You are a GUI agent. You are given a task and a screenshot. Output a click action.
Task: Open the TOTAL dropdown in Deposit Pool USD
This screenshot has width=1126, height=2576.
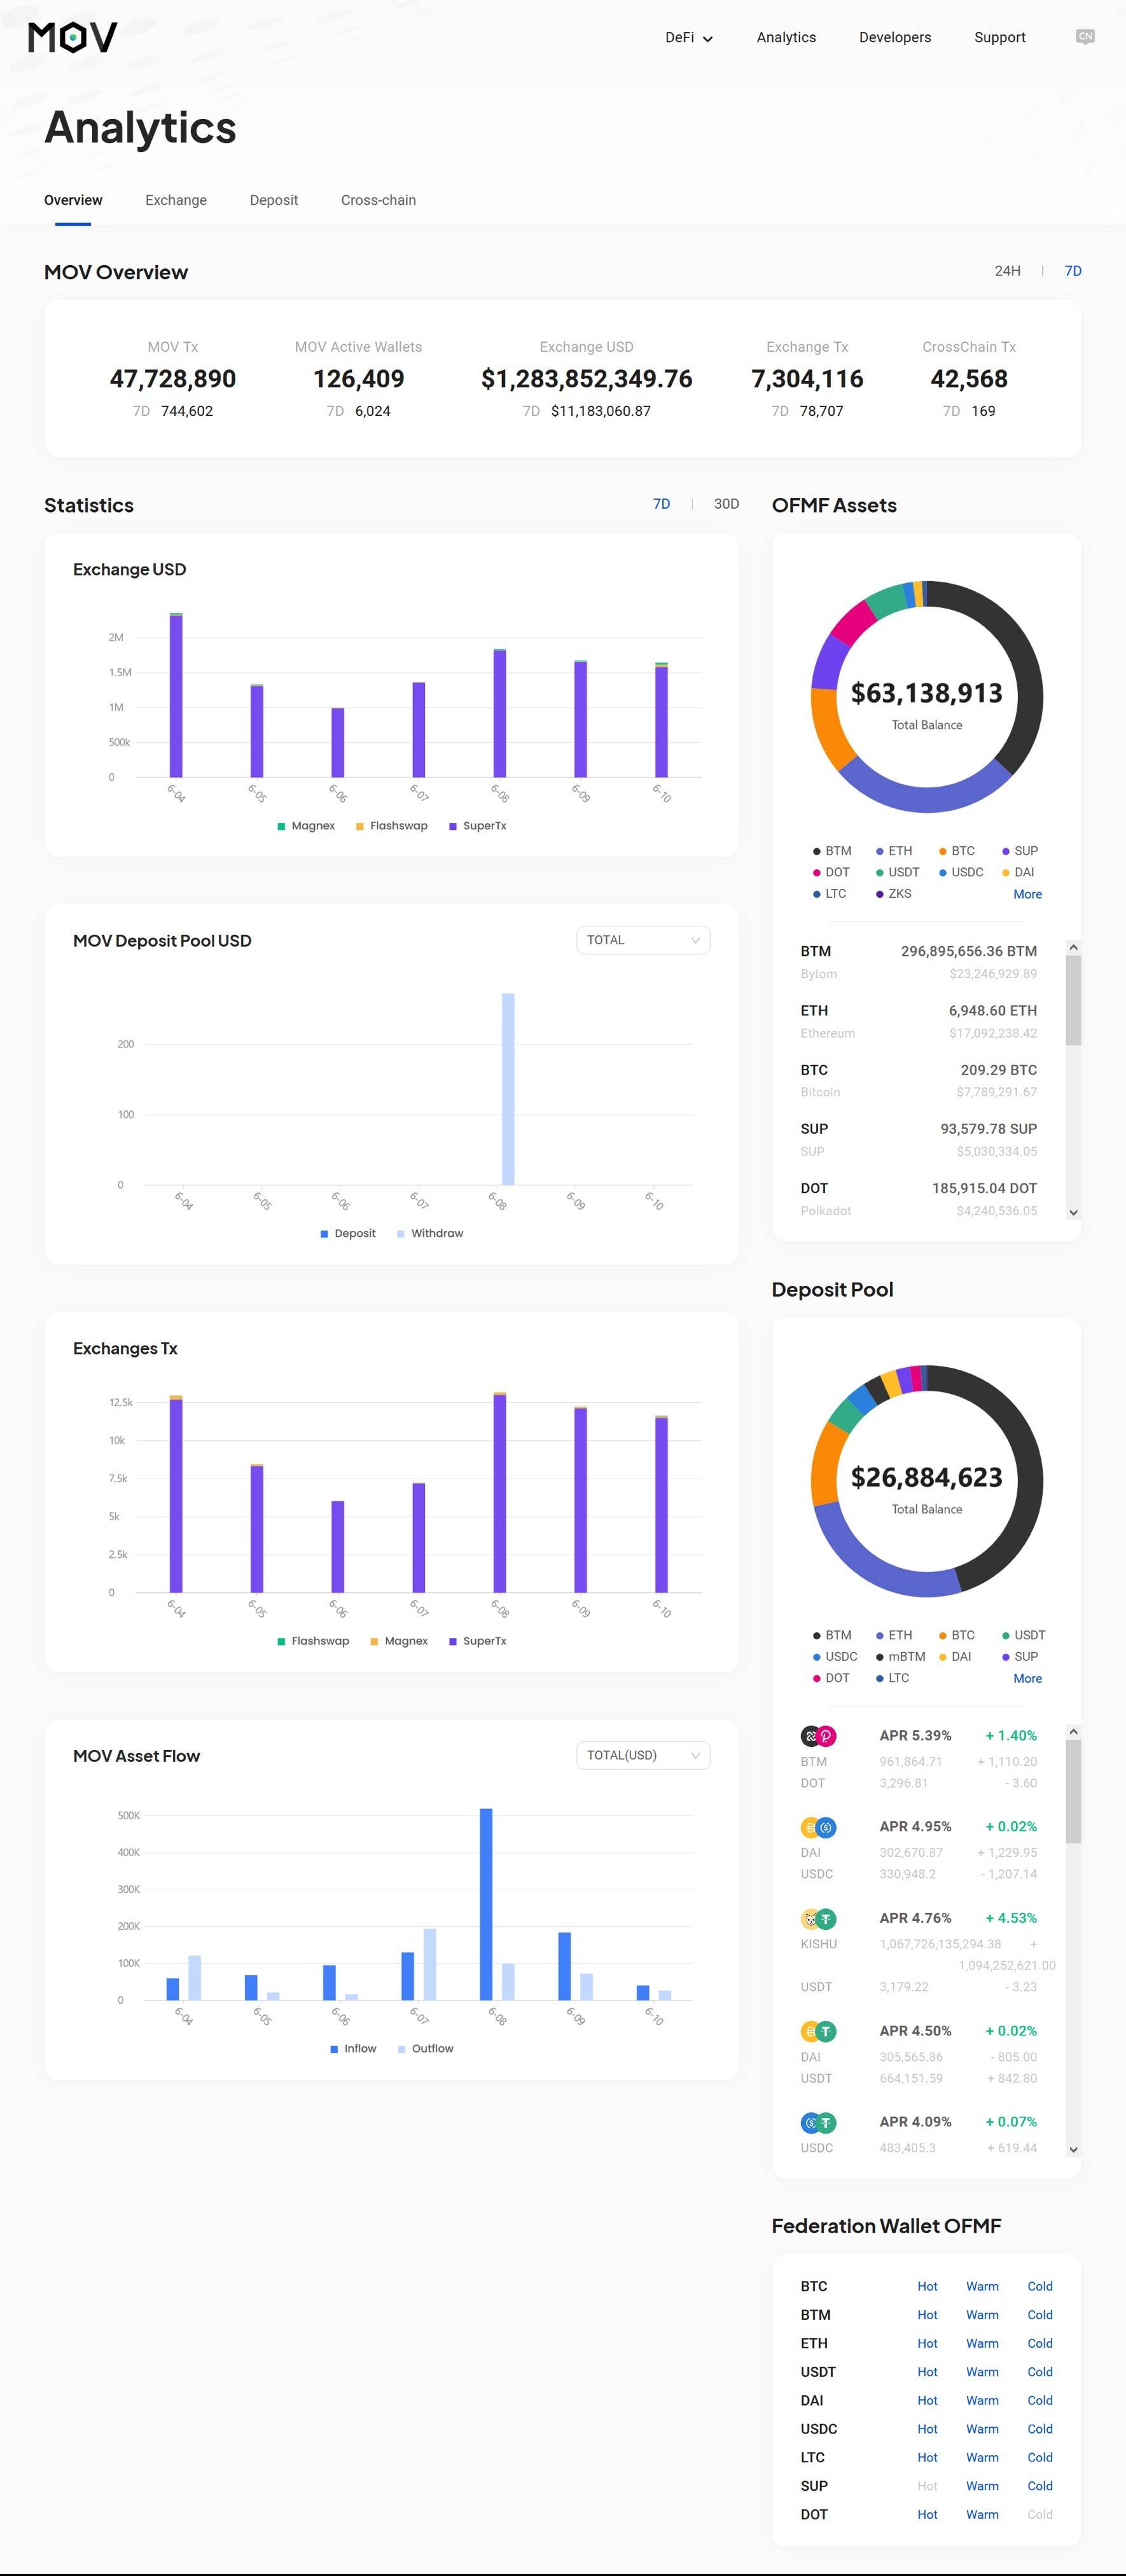(643, 940)
